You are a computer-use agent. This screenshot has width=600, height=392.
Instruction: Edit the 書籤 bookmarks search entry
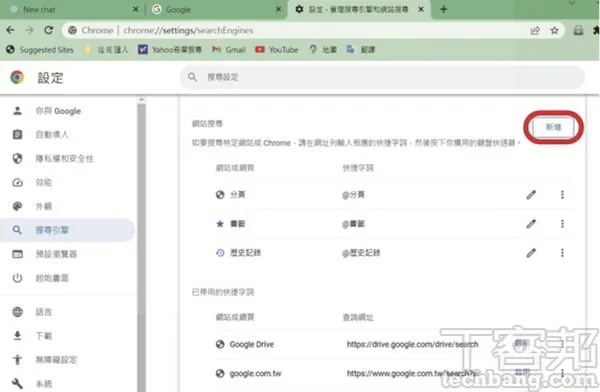[531, 224]
